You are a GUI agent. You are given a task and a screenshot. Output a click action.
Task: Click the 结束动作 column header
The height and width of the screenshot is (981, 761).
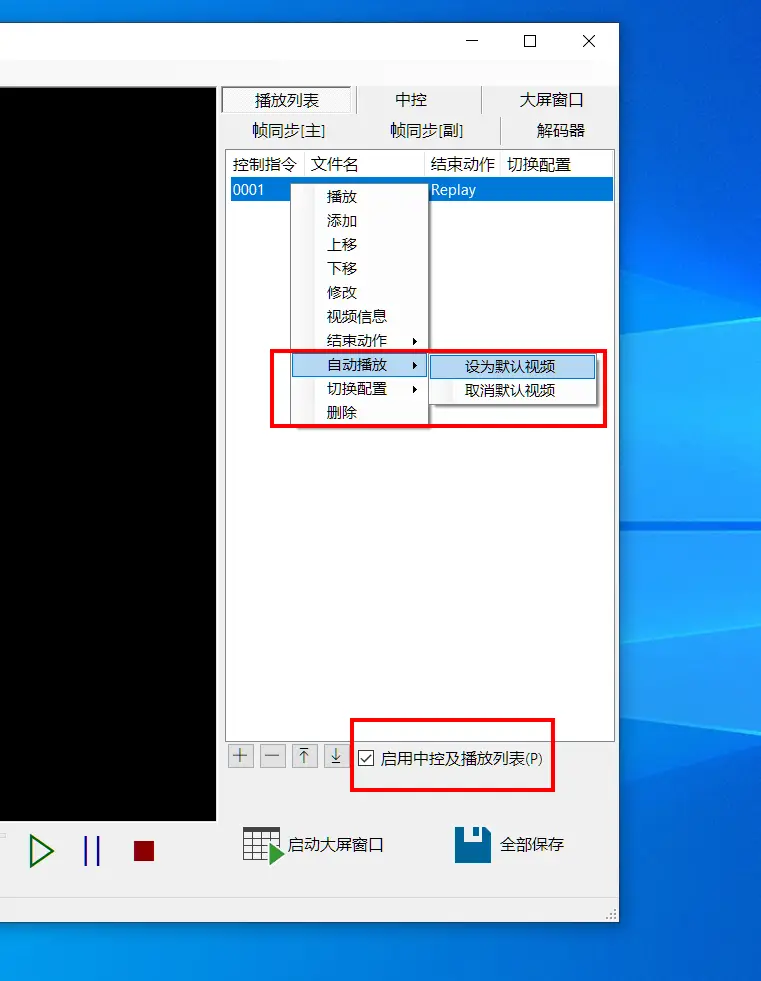[462, 165]
